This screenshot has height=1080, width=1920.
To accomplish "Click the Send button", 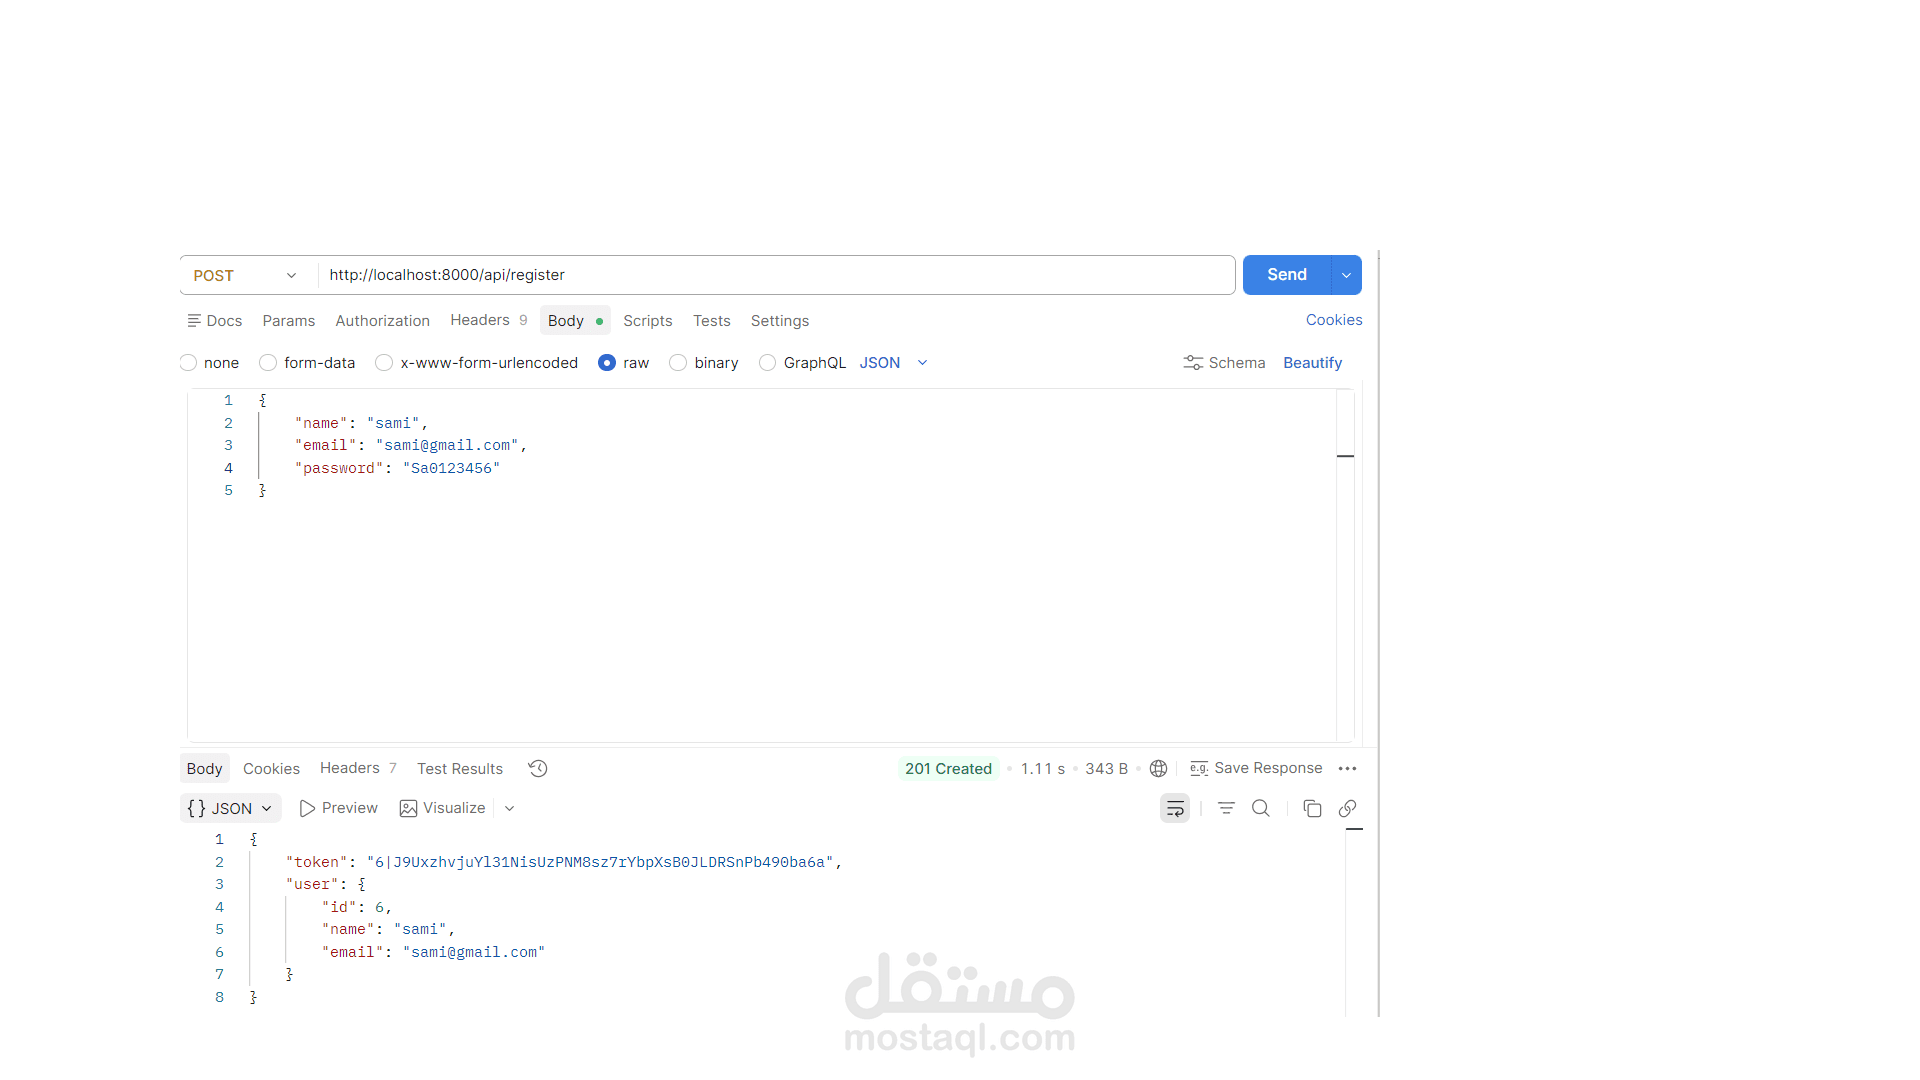I will [1286, 275].
